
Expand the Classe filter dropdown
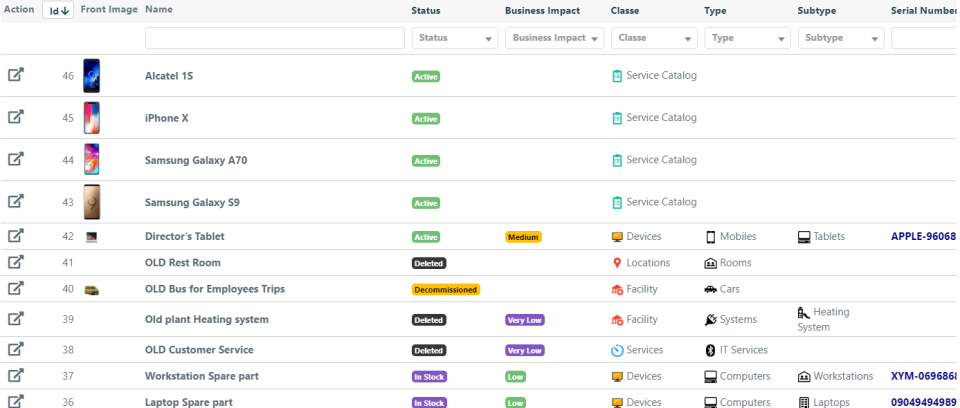[x=654, y=38]
